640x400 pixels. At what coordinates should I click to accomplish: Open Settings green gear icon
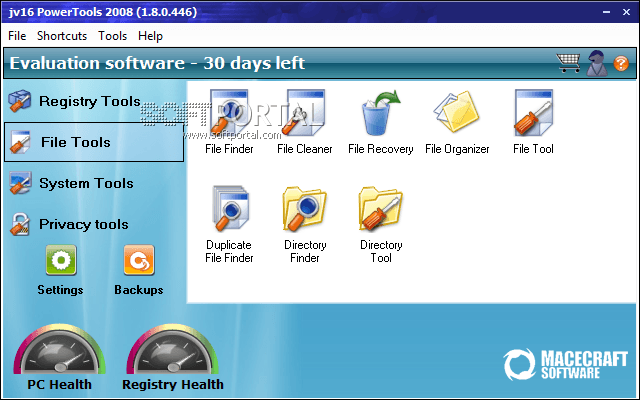61,260
